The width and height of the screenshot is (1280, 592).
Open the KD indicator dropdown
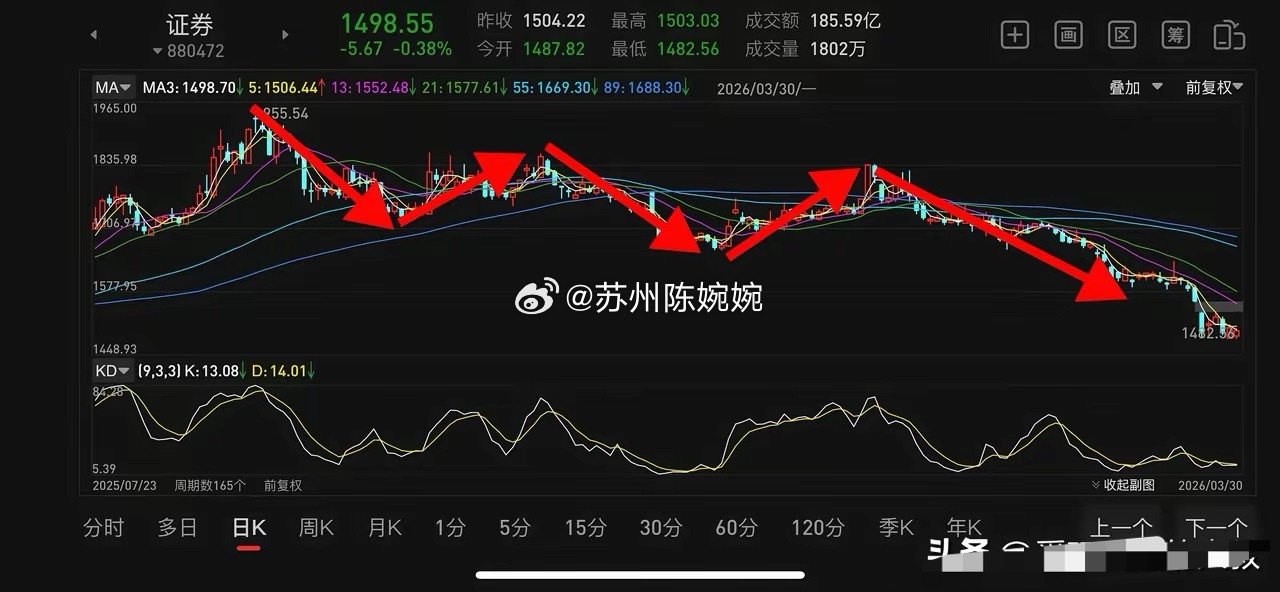coord(112,370)
